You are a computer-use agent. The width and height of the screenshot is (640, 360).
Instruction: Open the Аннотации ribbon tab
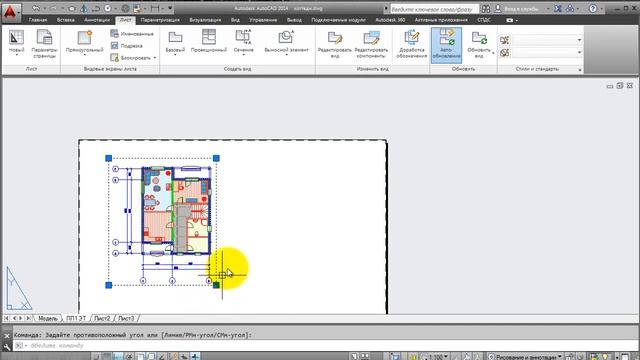pos(97,20)
